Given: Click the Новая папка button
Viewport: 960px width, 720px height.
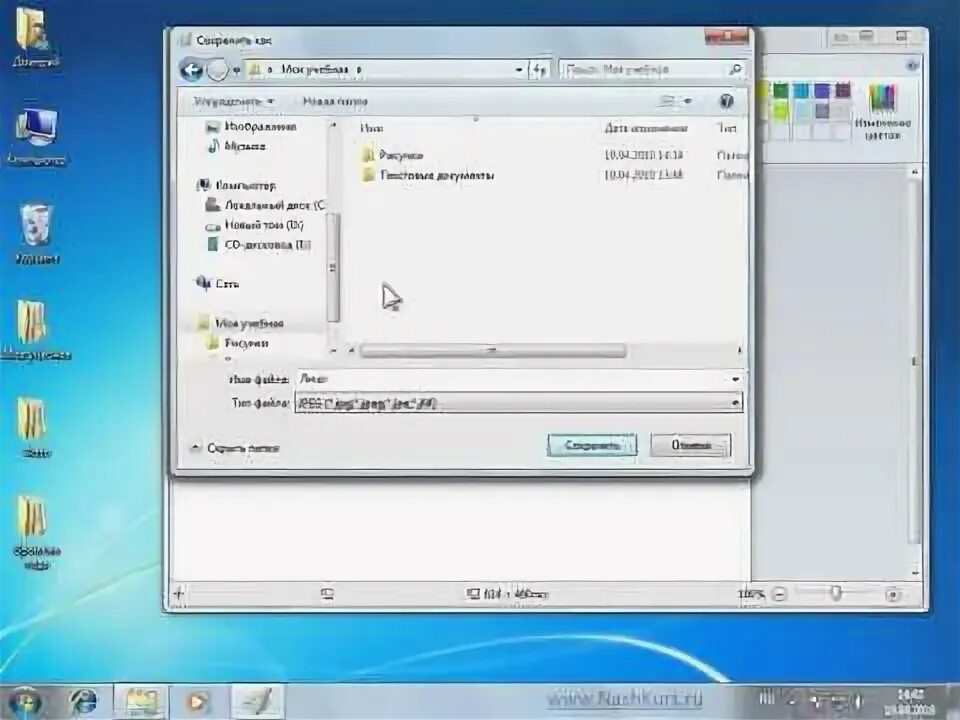Looking at the screenshot, I should (335, 102).
